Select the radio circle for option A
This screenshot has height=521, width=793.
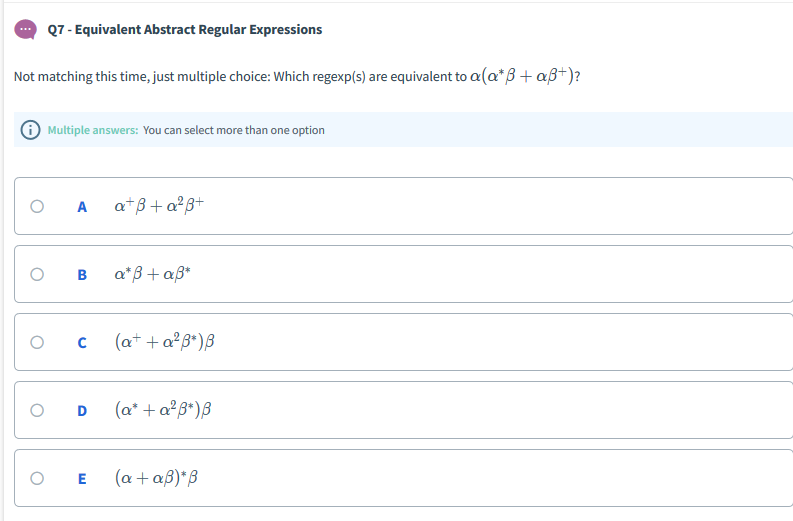37,207
